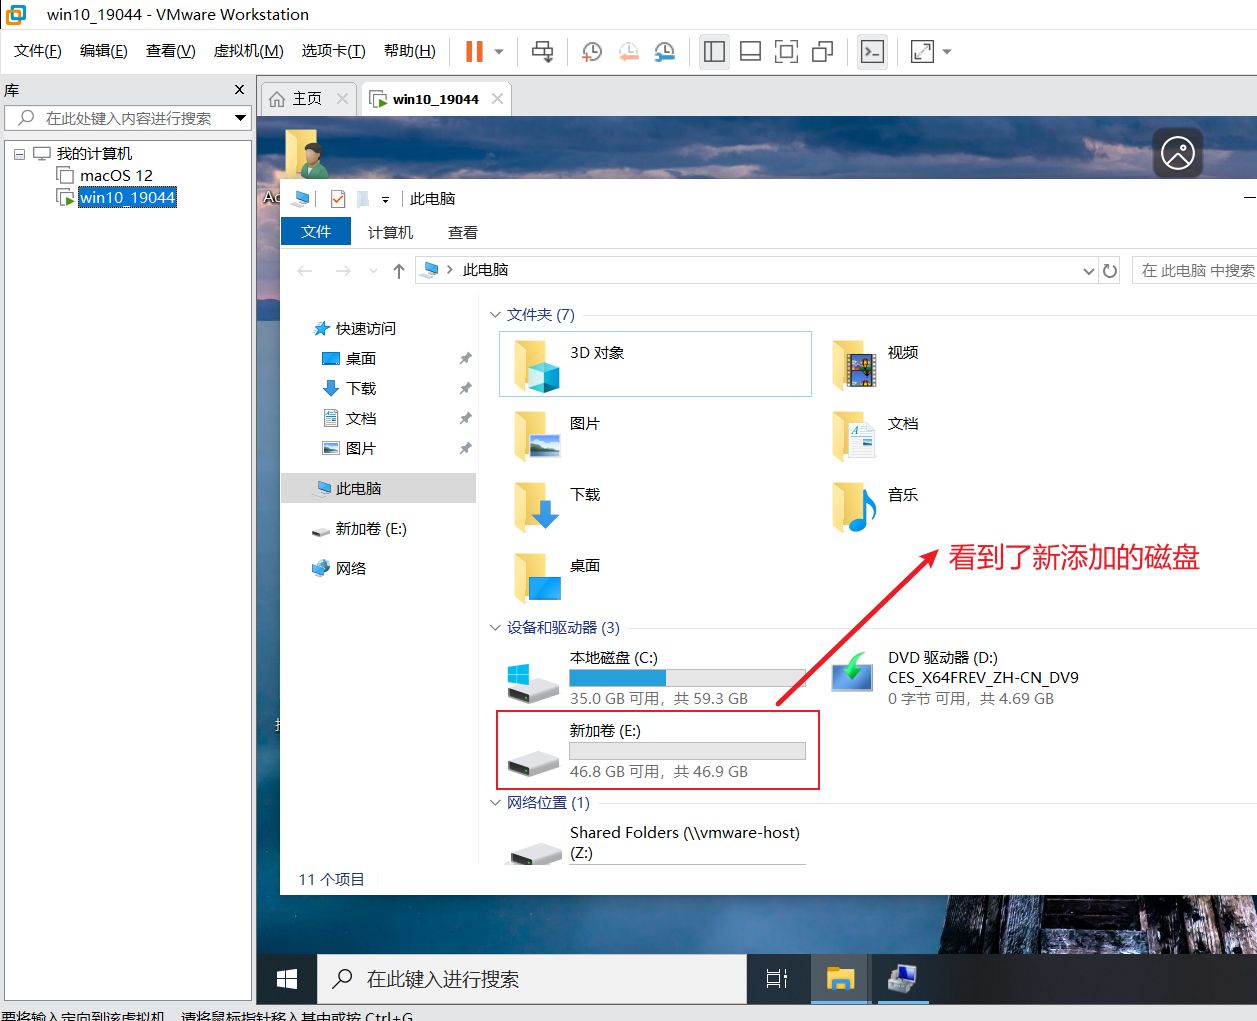Click the Windows Start button

click(287, 979)
